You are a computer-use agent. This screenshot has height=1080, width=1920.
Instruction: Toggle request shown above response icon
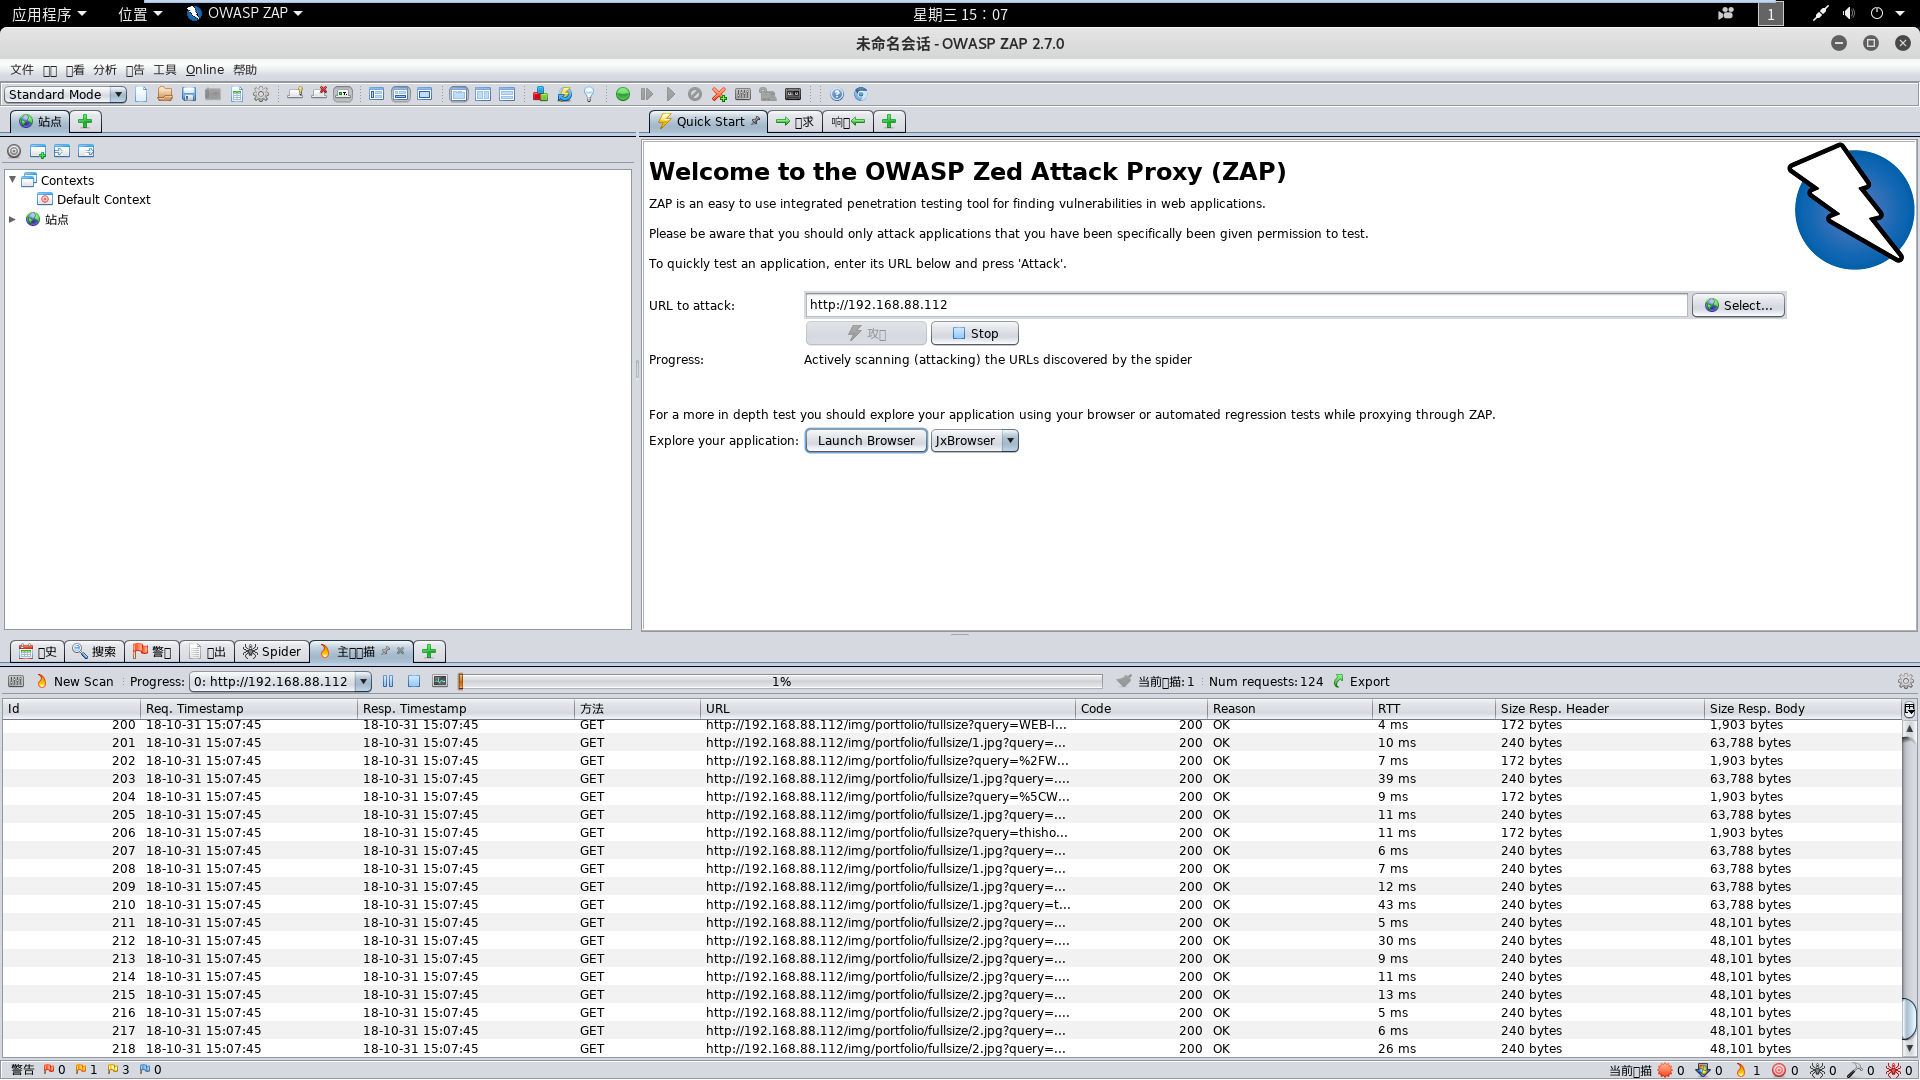click(x=507, y=94)
